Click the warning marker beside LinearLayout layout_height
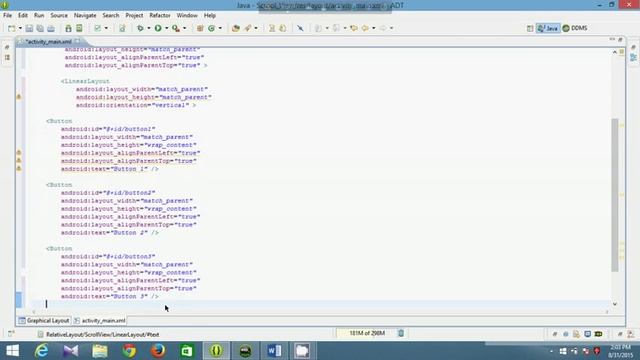The height and width of the screenshot is (360, 640). pos(19,97)
